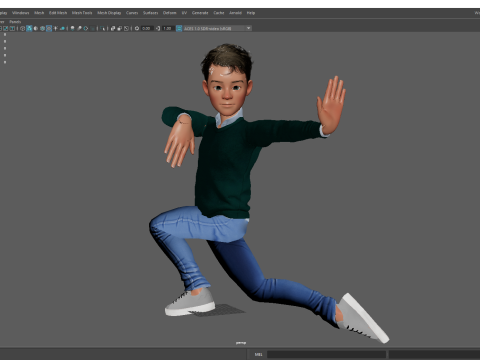Image resolution: width=480 pixels, height=360 pixels.
Task: Open the Windows menu
Action: pyautogui.click(x=20, y=13)
